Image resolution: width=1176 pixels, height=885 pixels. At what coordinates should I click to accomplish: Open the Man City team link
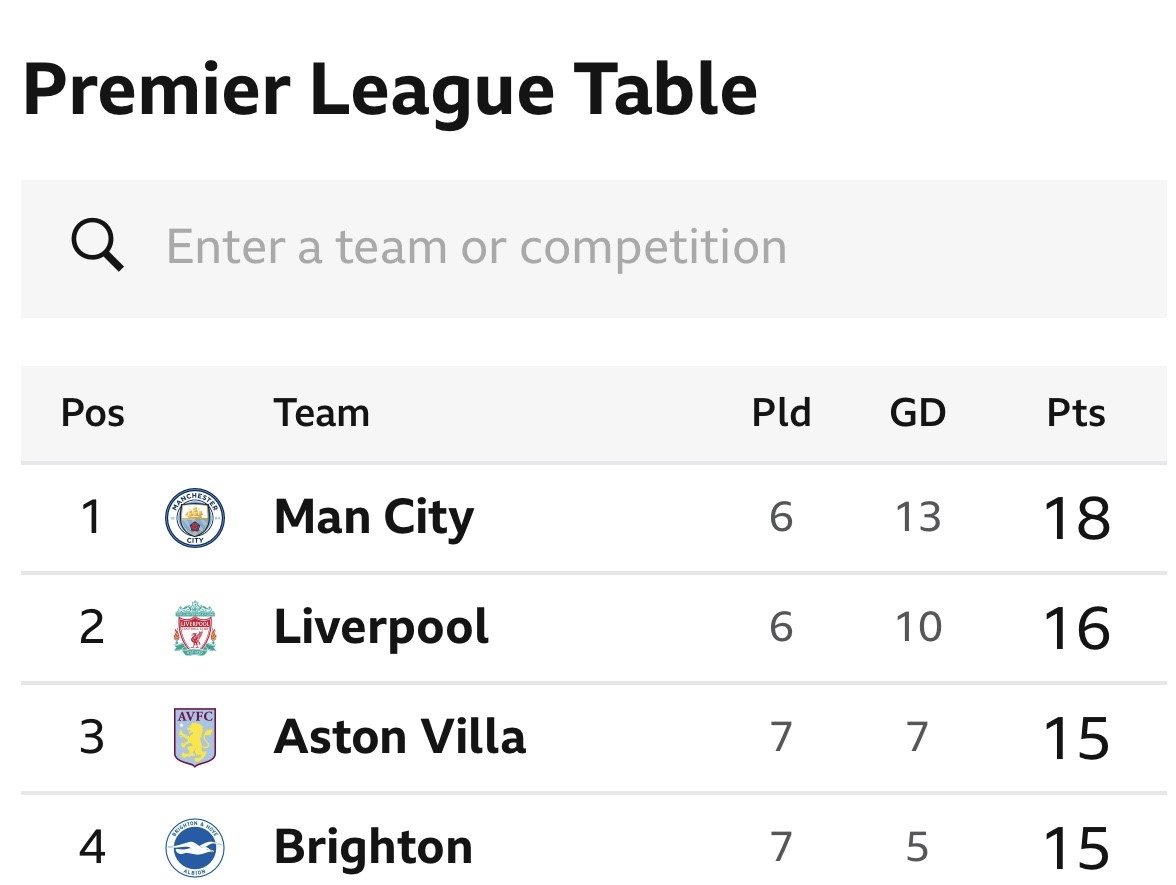coord(374,518)
